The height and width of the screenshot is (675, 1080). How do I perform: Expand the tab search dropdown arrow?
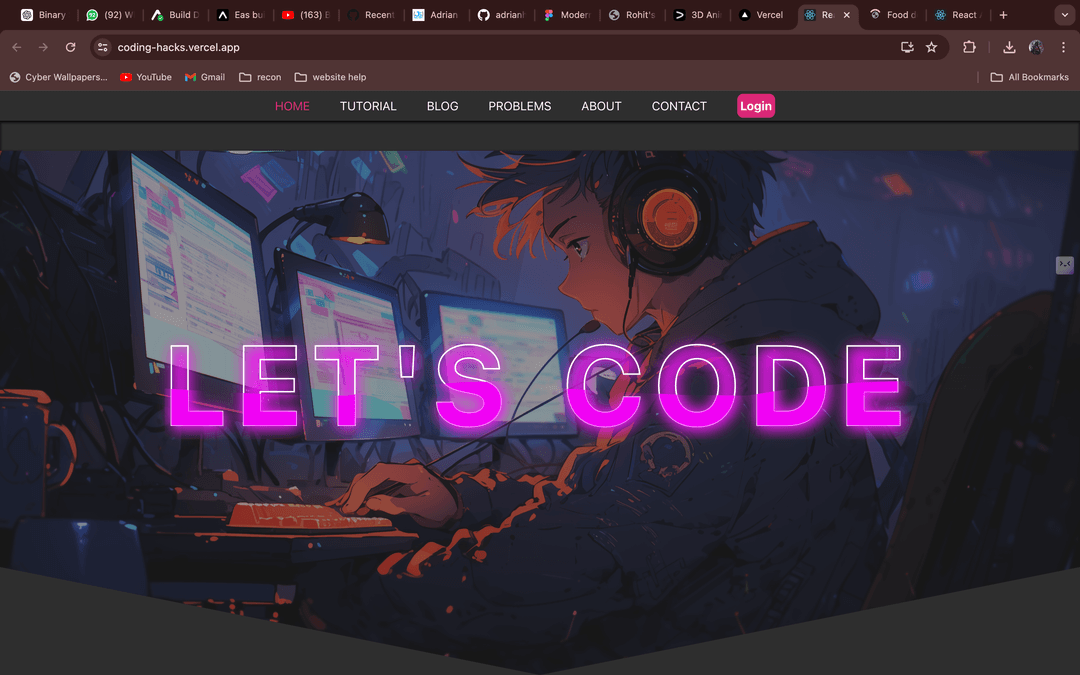[x=1064, y=15]
